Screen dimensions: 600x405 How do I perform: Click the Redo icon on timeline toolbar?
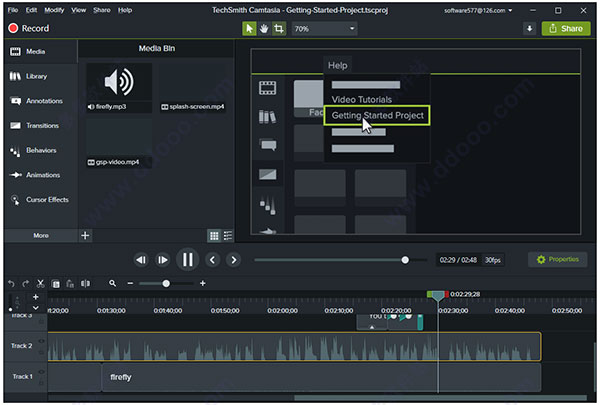26,284
